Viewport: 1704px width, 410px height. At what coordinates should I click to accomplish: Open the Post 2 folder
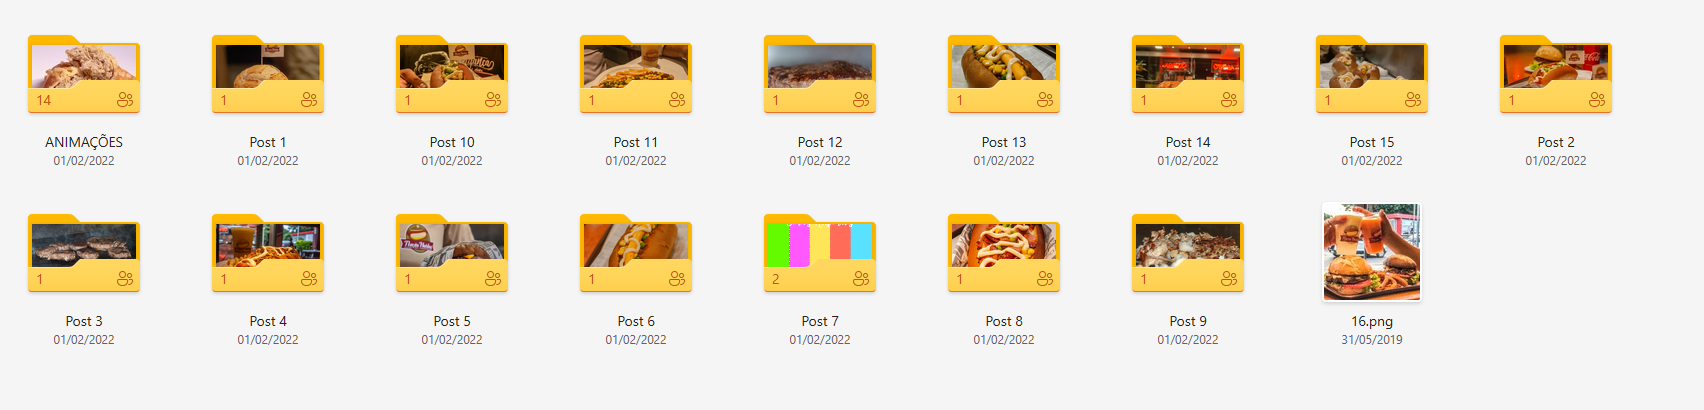[x=1556, y=74]
